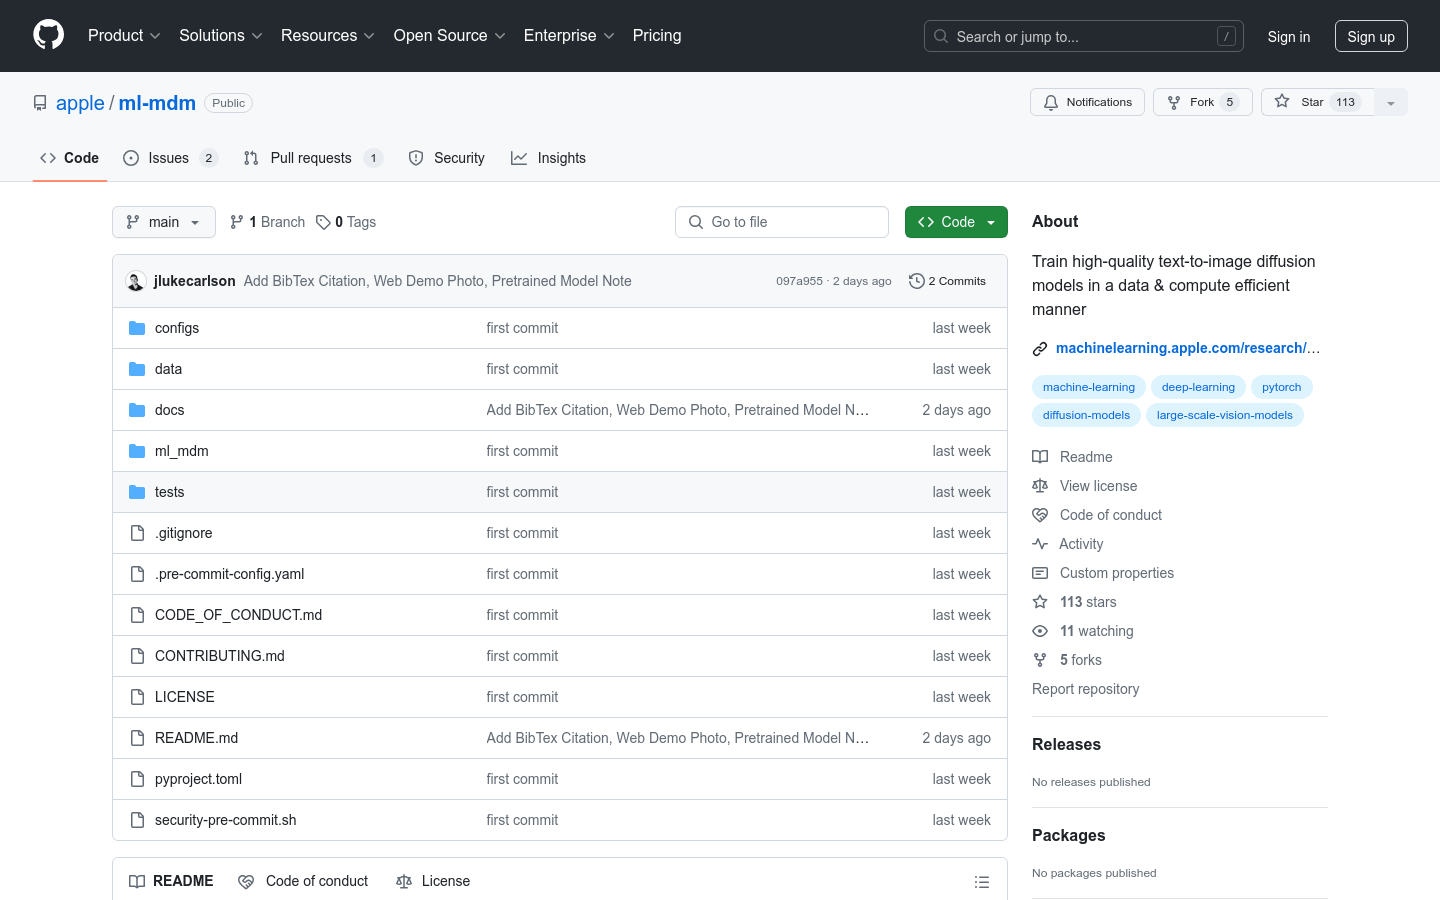This screenshot has width=1440, height=900.
Task: Open the Resources menu dropdown
Action: pyautogui.click(x=328, y=35)
